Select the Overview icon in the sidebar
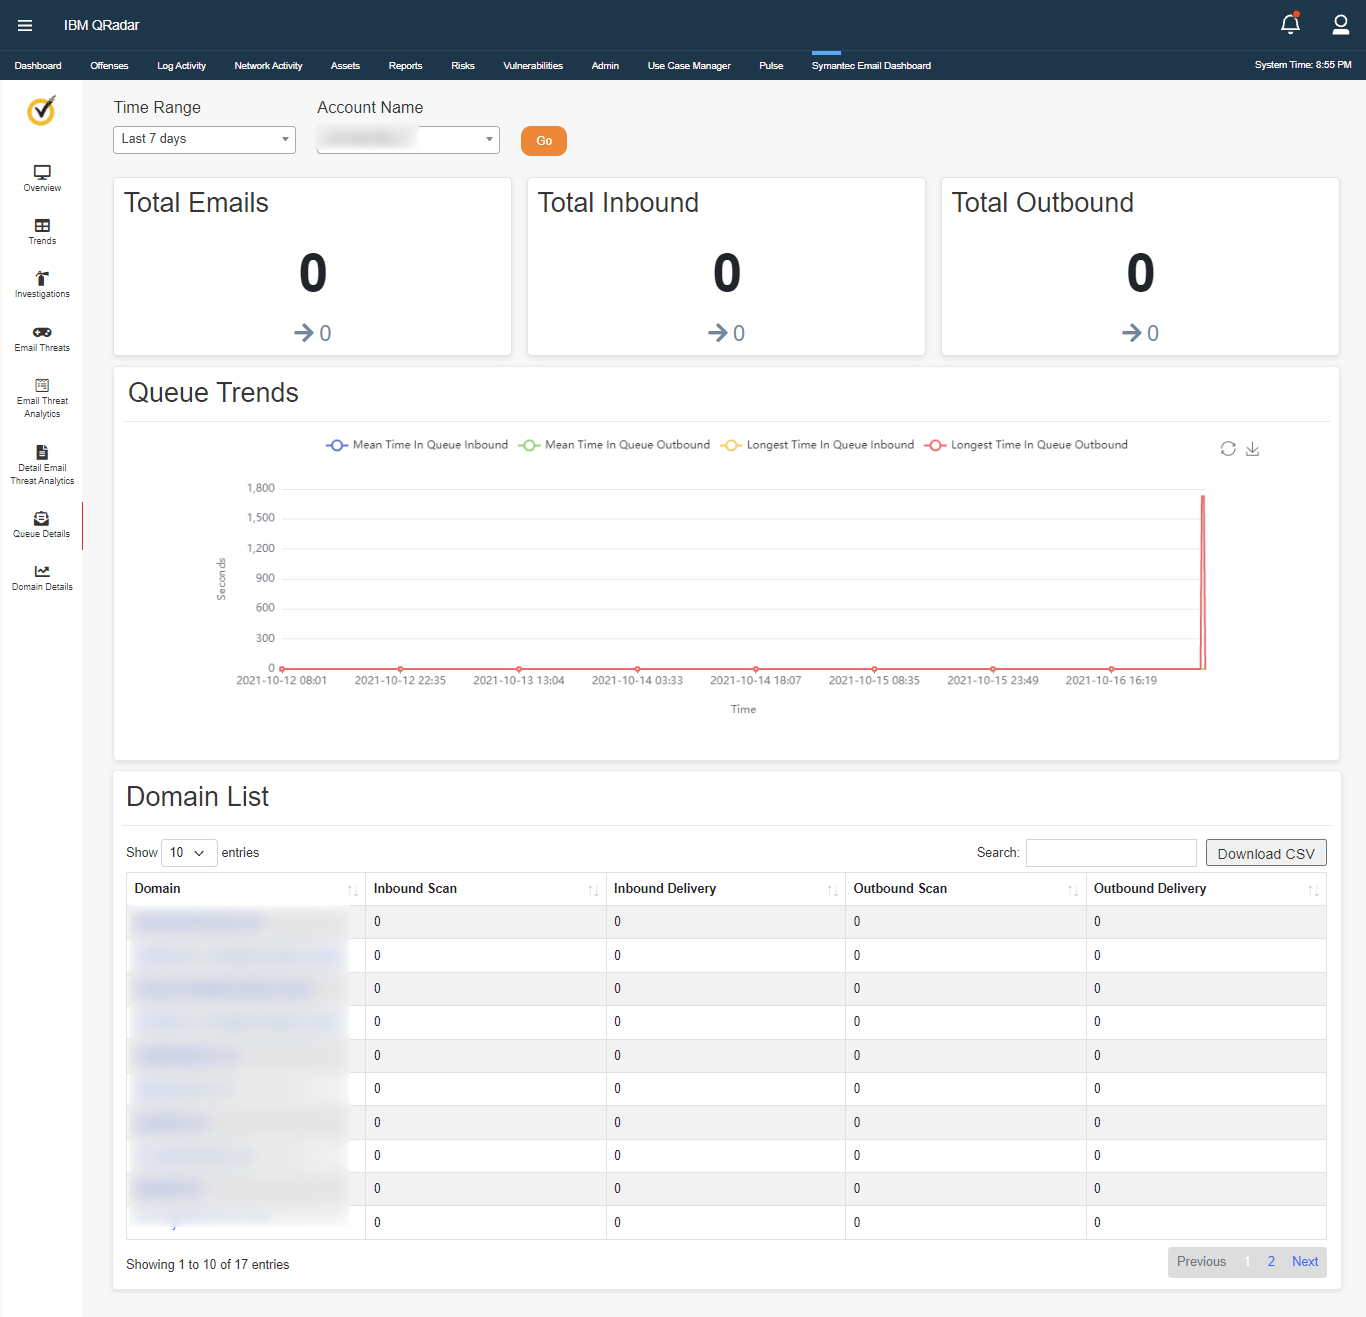 tap(41, 178)
